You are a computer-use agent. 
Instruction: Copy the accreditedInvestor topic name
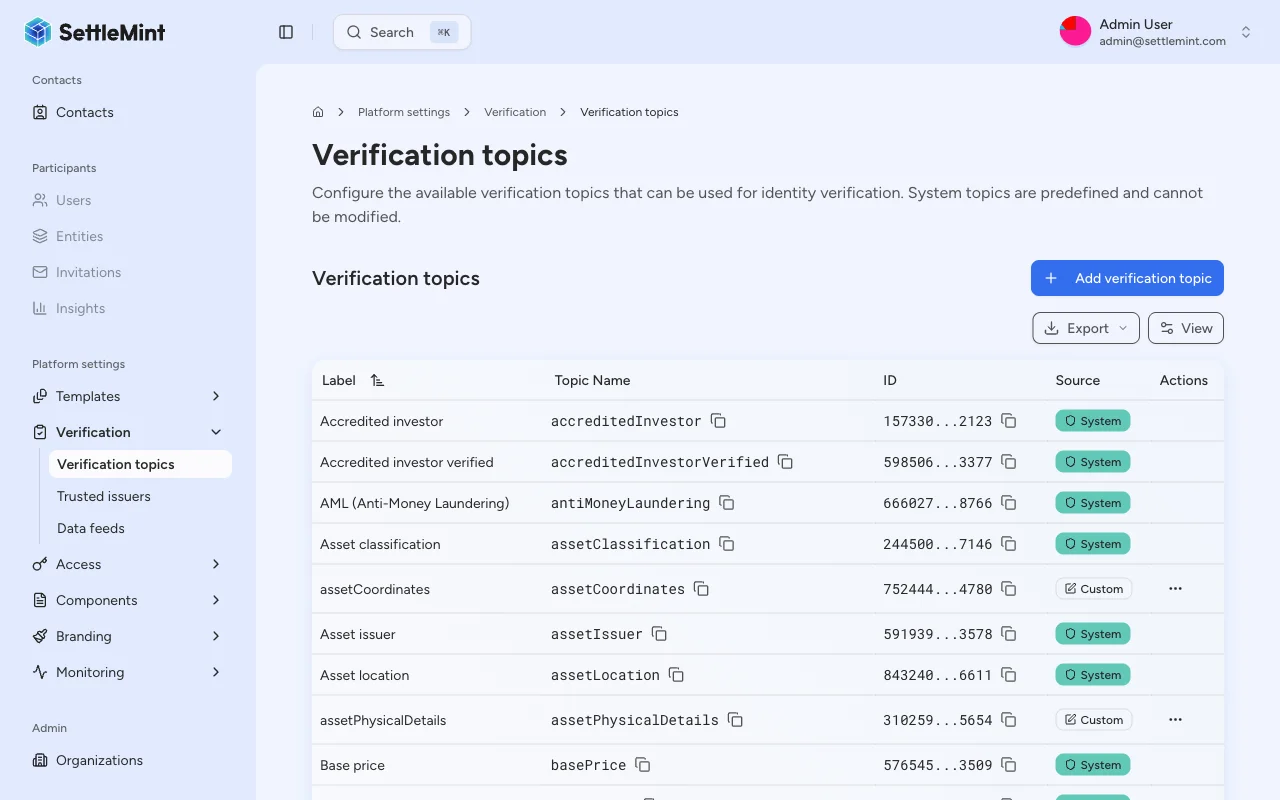click(x=719, y=421)
